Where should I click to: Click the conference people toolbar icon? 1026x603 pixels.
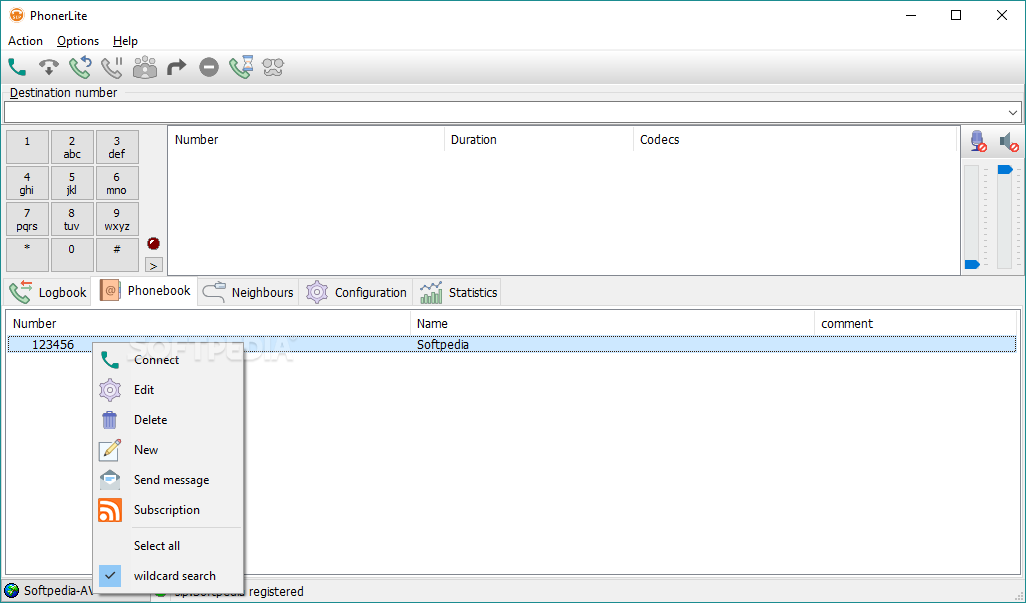tap(145, 67)
